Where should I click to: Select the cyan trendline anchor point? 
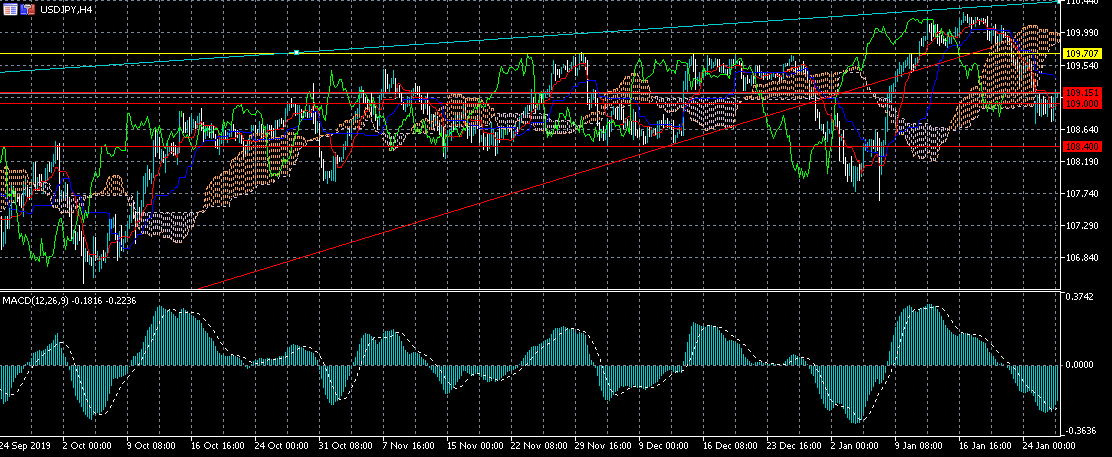click(296, 53)
